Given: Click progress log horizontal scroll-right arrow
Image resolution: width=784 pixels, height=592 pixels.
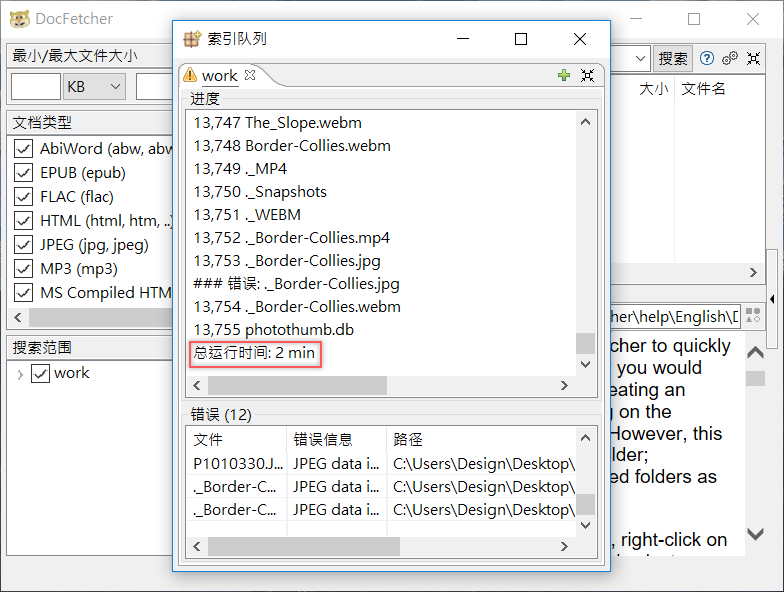Looking at the screenshot, I should [x=564, y=385].
